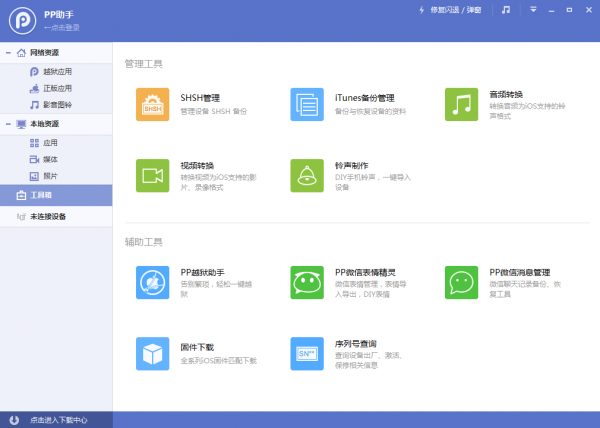Click the 点击登录 login link
The image size is (600, 428).
click(x=62, y=28)
